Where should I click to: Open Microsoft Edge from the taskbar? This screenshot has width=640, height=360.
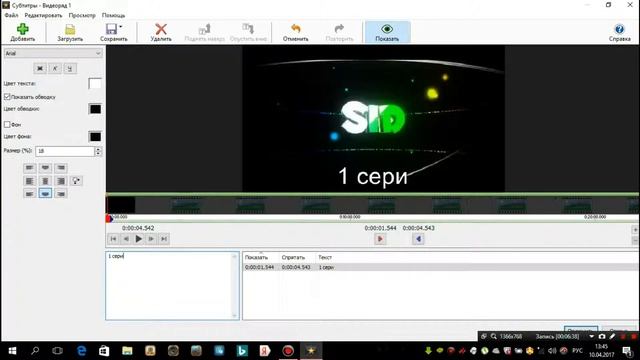82,351
